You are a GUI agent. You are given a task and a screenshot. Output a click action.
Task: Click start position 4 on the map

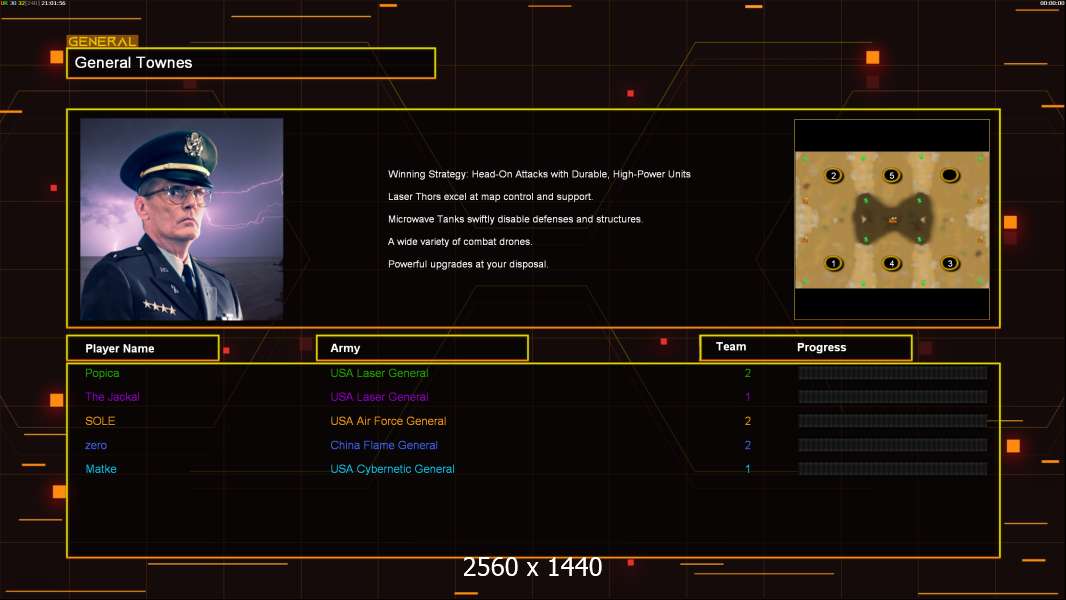[891, 264]
